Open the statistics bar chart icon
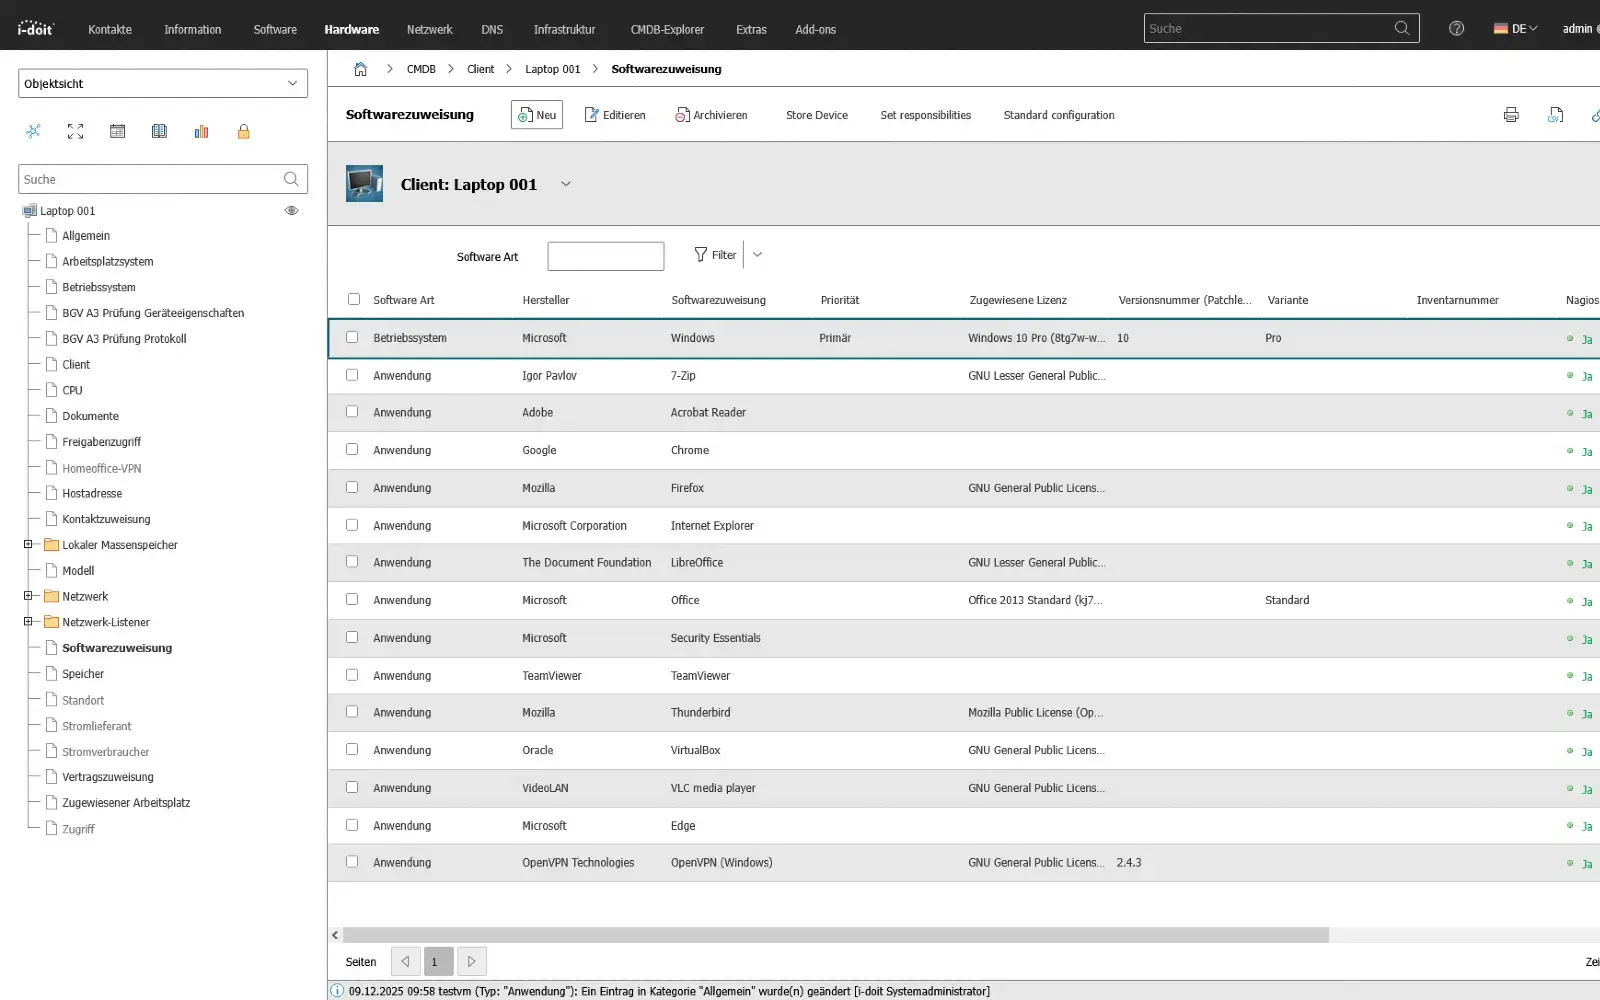The height and width of the screenshot is (1000, 1600). (x=201, y=131)
